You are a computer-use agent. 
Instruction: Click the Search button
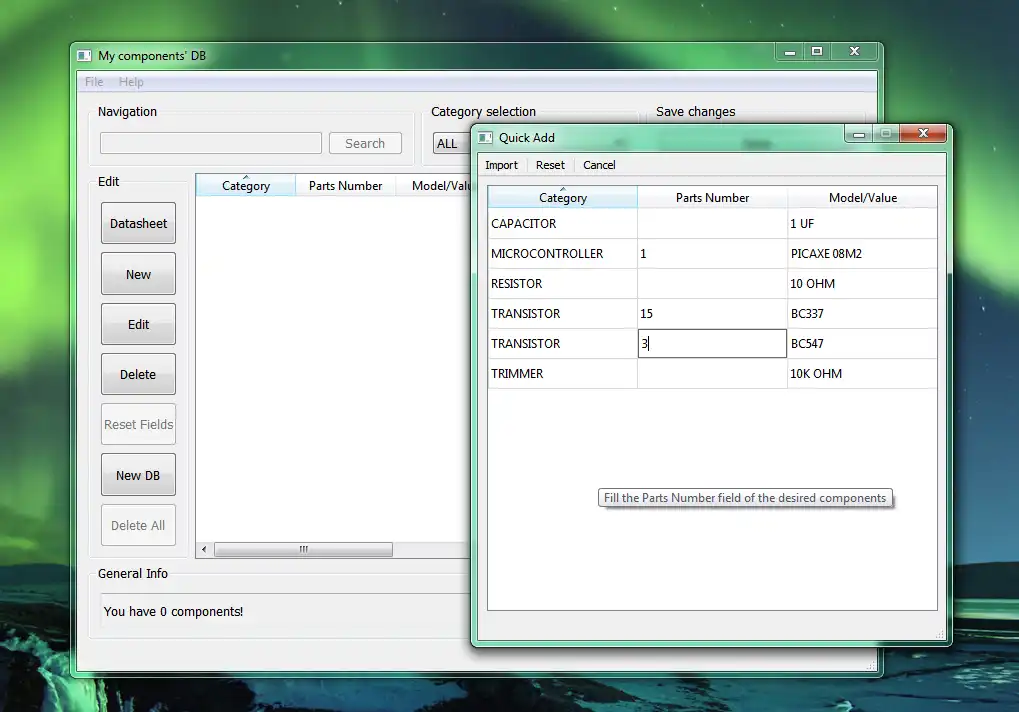coord(365,143)
